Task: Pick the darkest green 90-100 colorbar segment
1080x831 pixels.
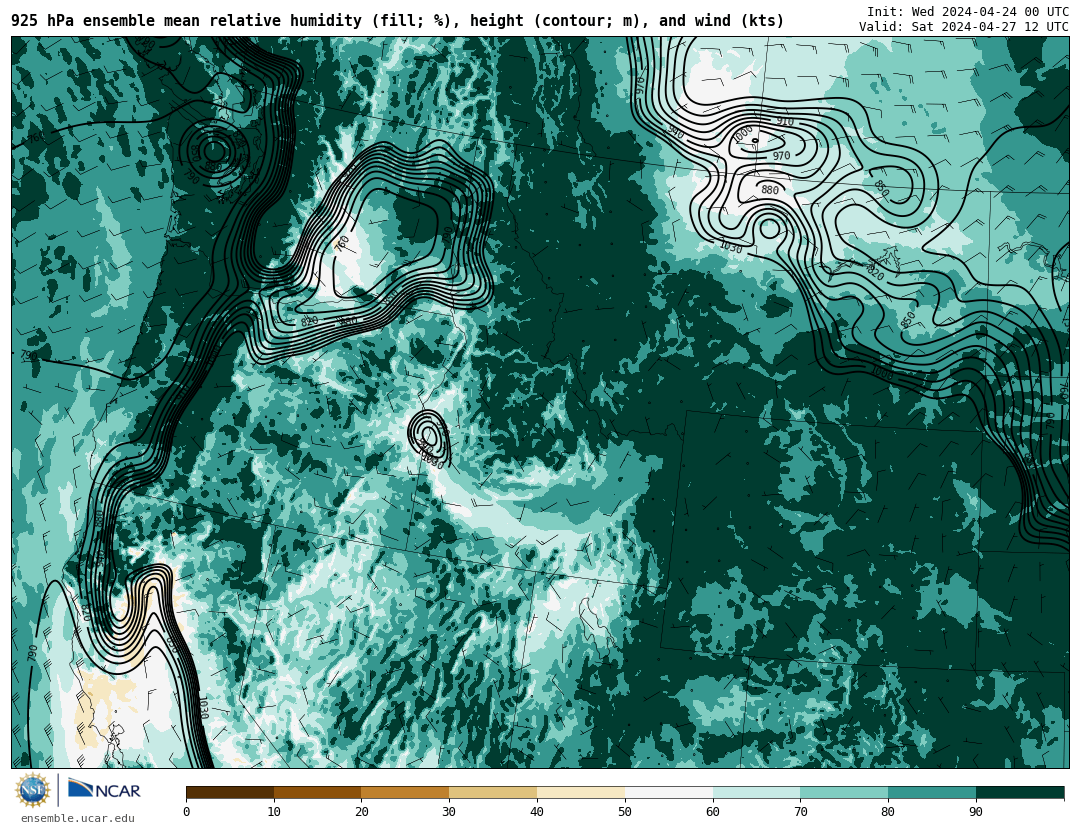Action: (x=1020, y=793)
